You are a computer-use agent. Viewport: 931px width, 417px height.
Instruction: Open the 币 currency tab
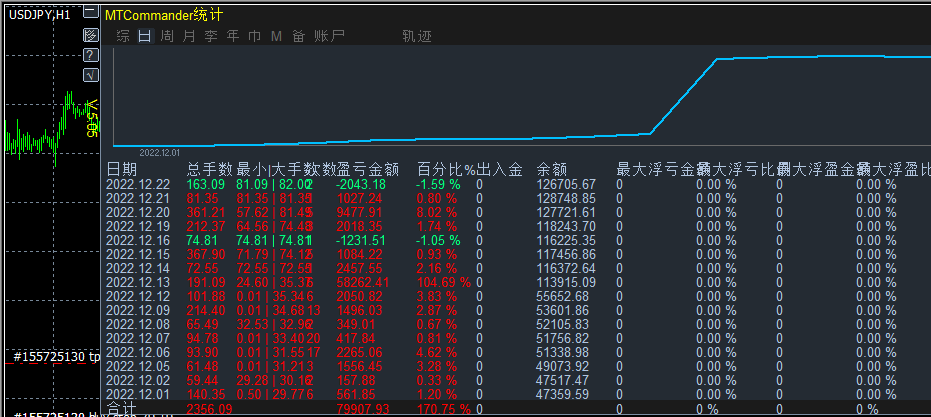point(255,36)
